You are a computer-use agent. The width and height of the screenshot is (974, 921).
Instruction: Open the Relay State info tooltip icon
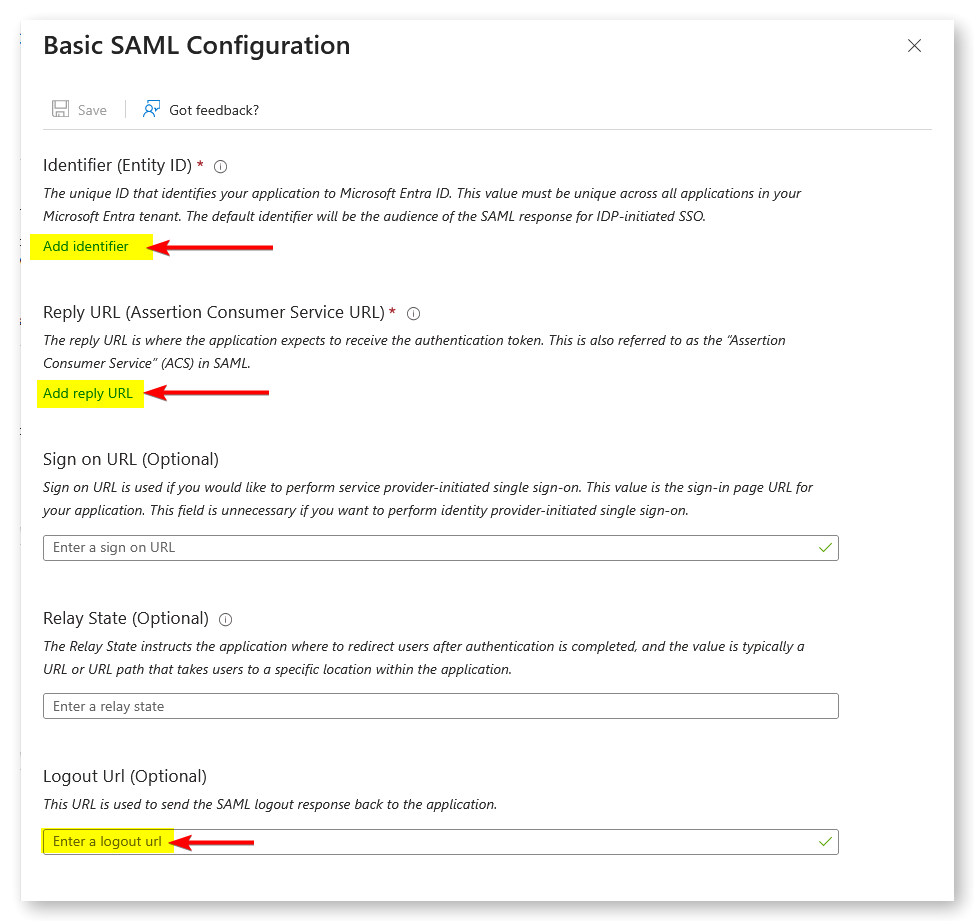(x=226, y=620)
